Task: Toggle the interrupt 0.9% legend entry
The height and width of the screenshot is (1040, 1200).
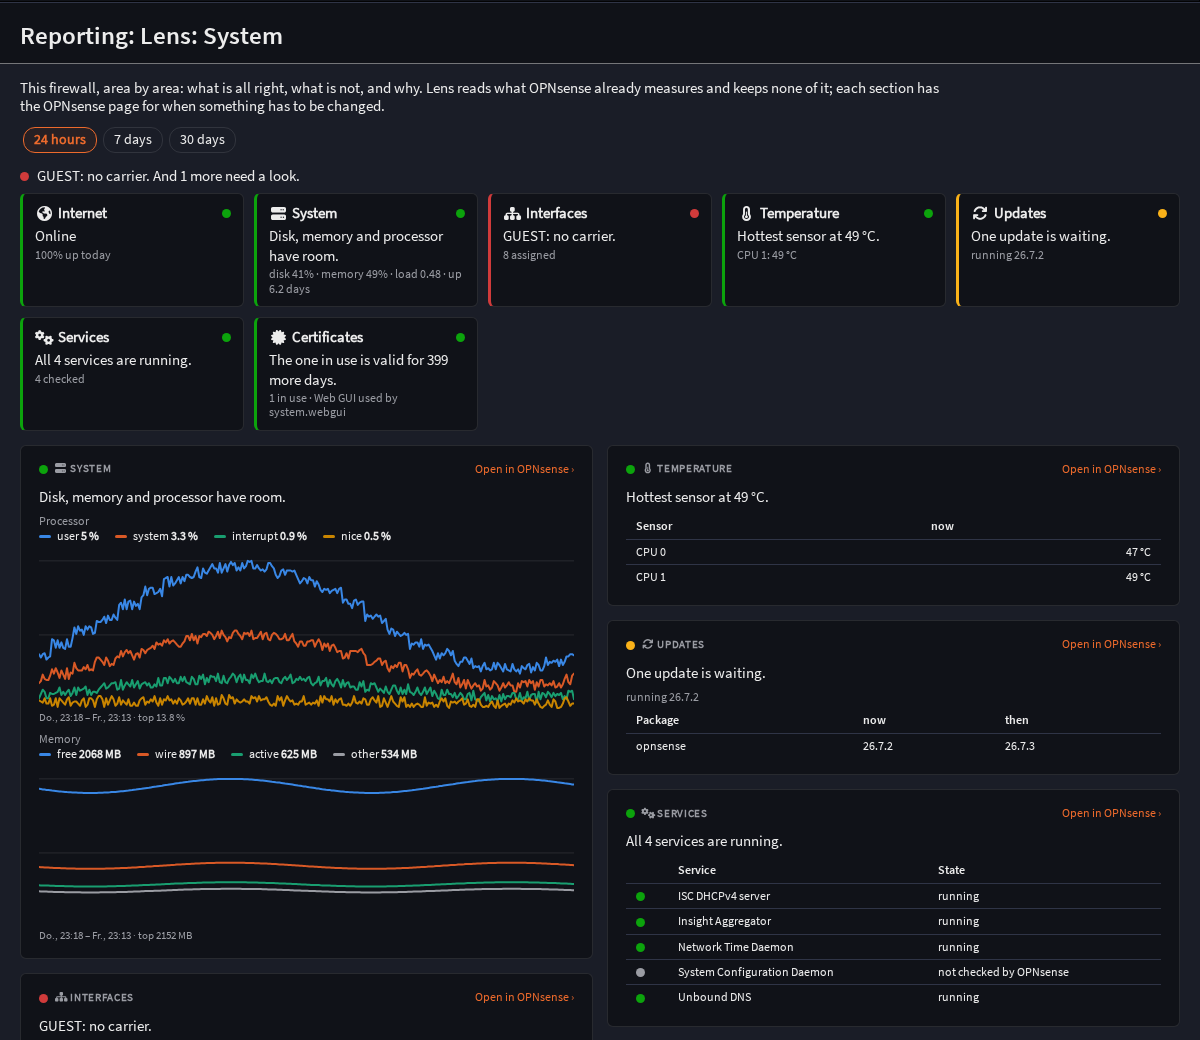Action: click(x=261, y=536)
